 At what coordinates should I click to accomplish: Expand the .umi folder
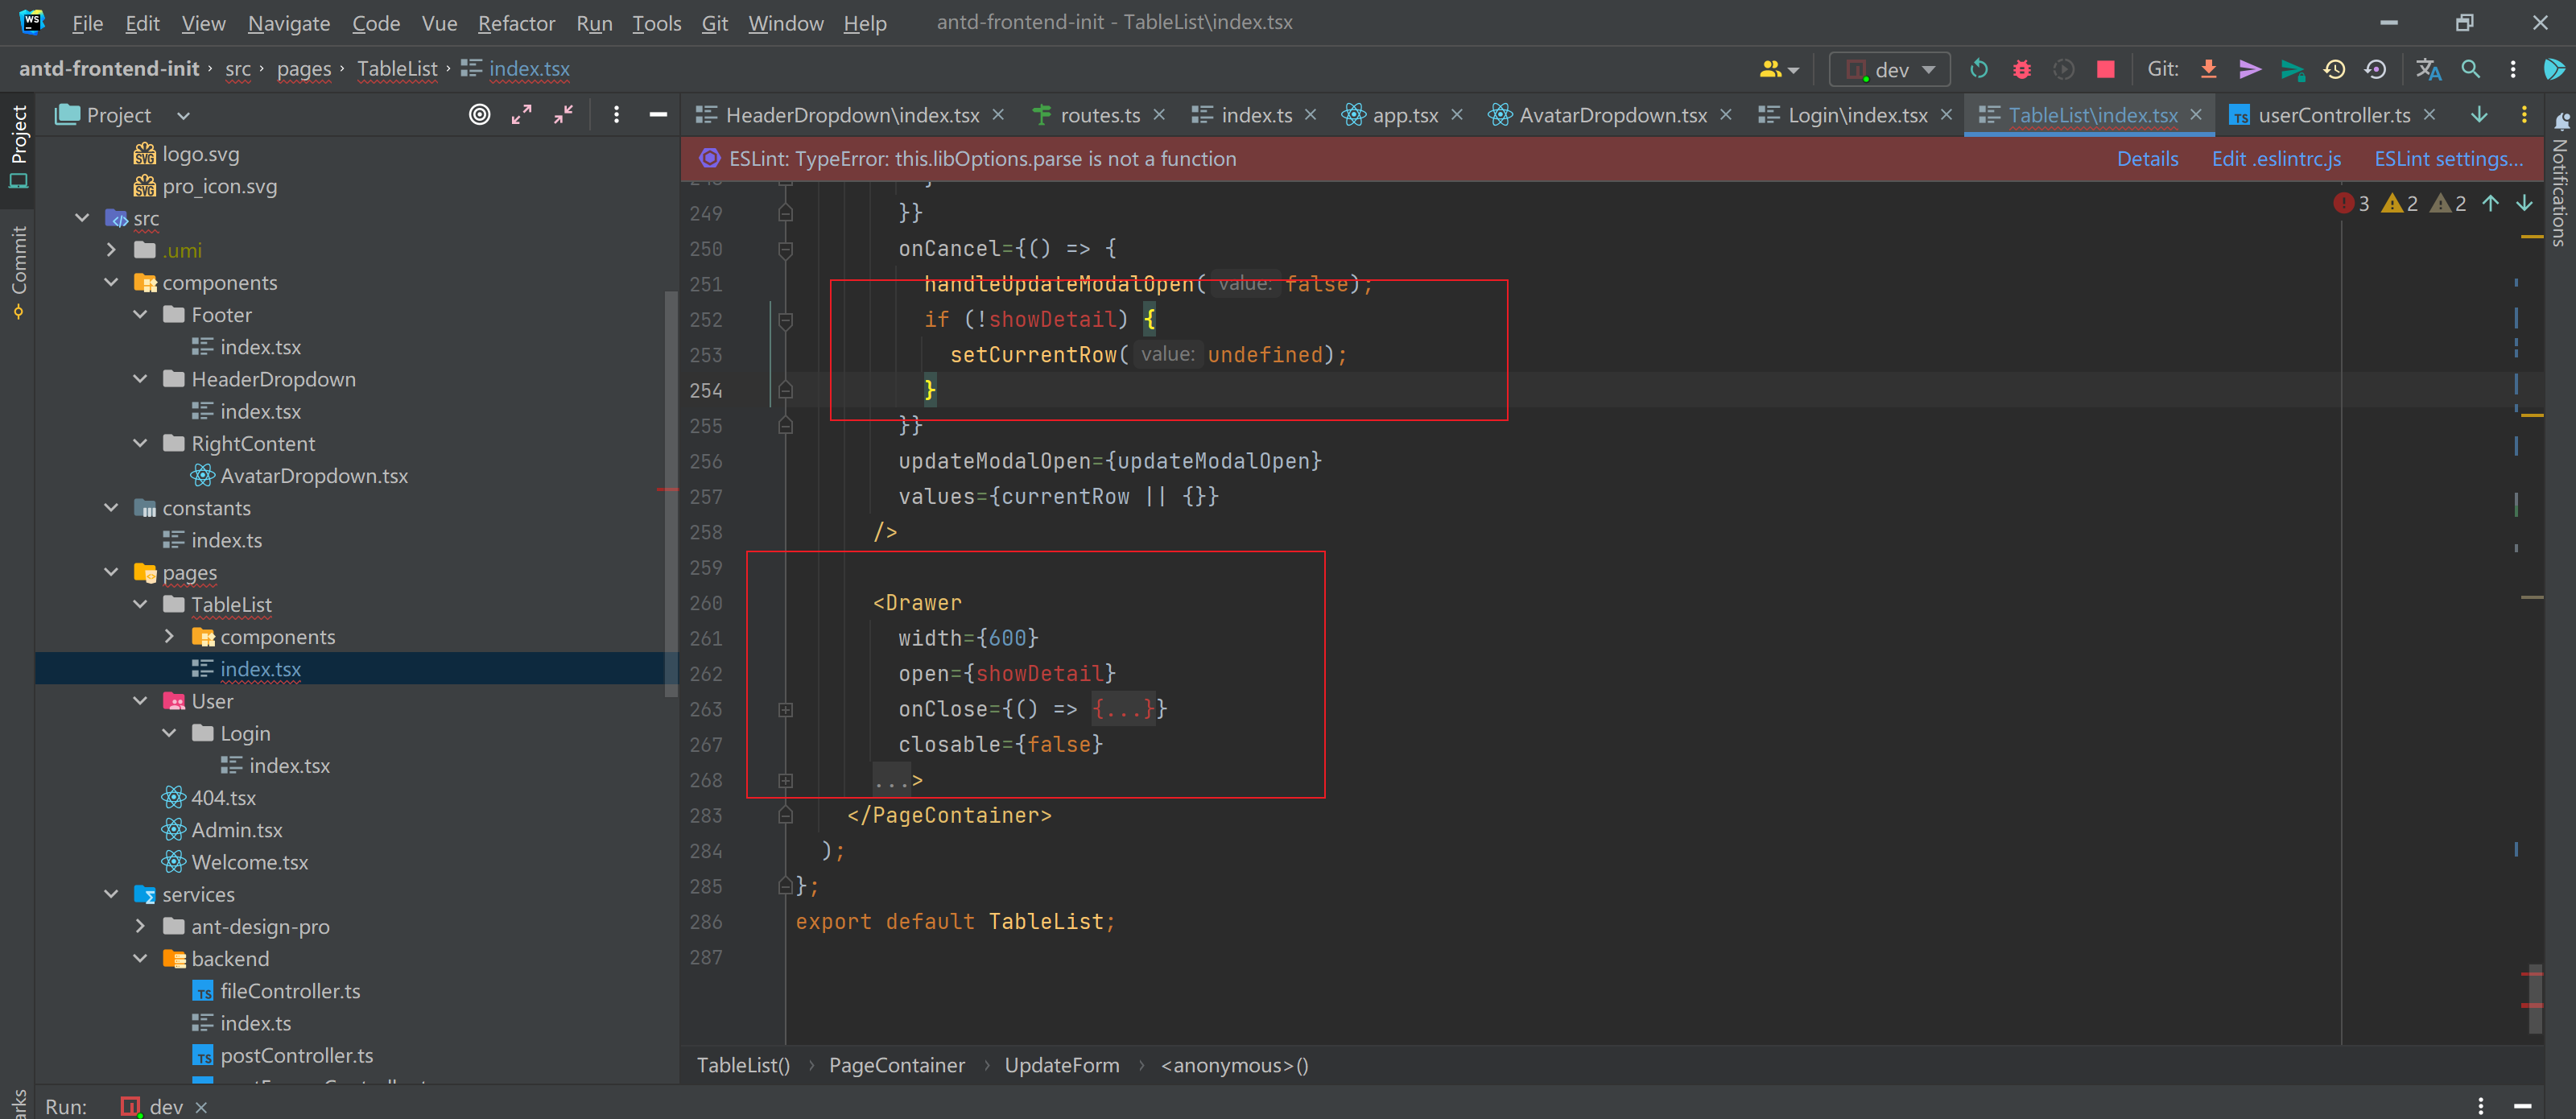111,250
